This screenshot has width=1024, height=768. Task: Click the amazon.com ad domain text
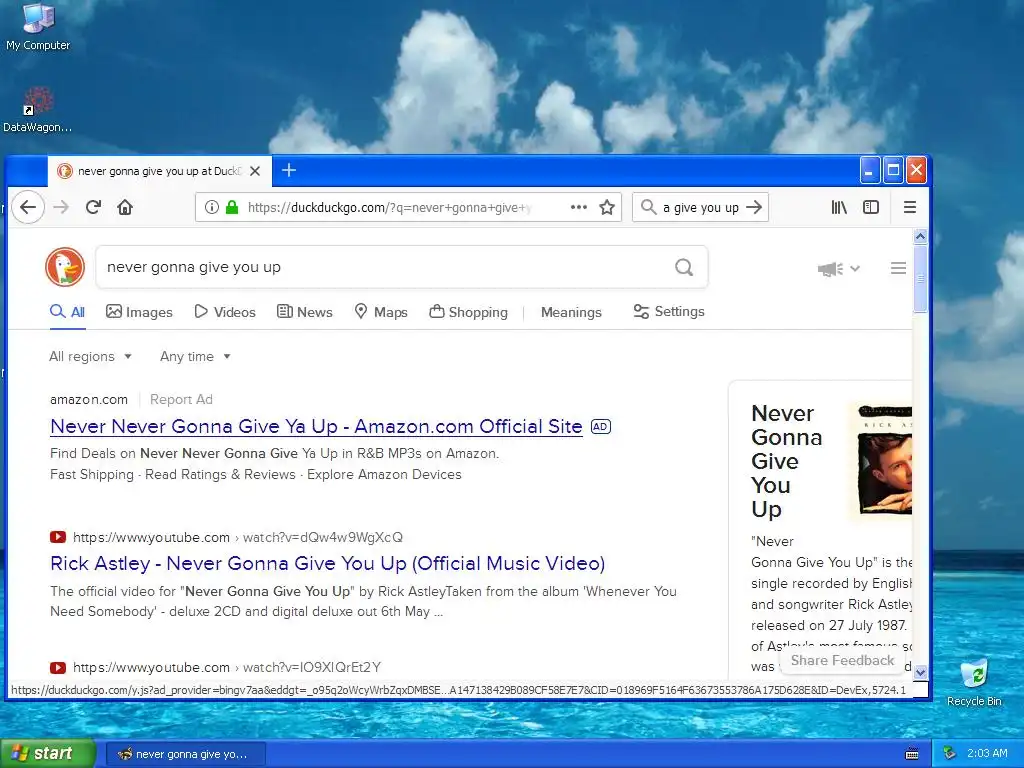(x=89, y=399)
